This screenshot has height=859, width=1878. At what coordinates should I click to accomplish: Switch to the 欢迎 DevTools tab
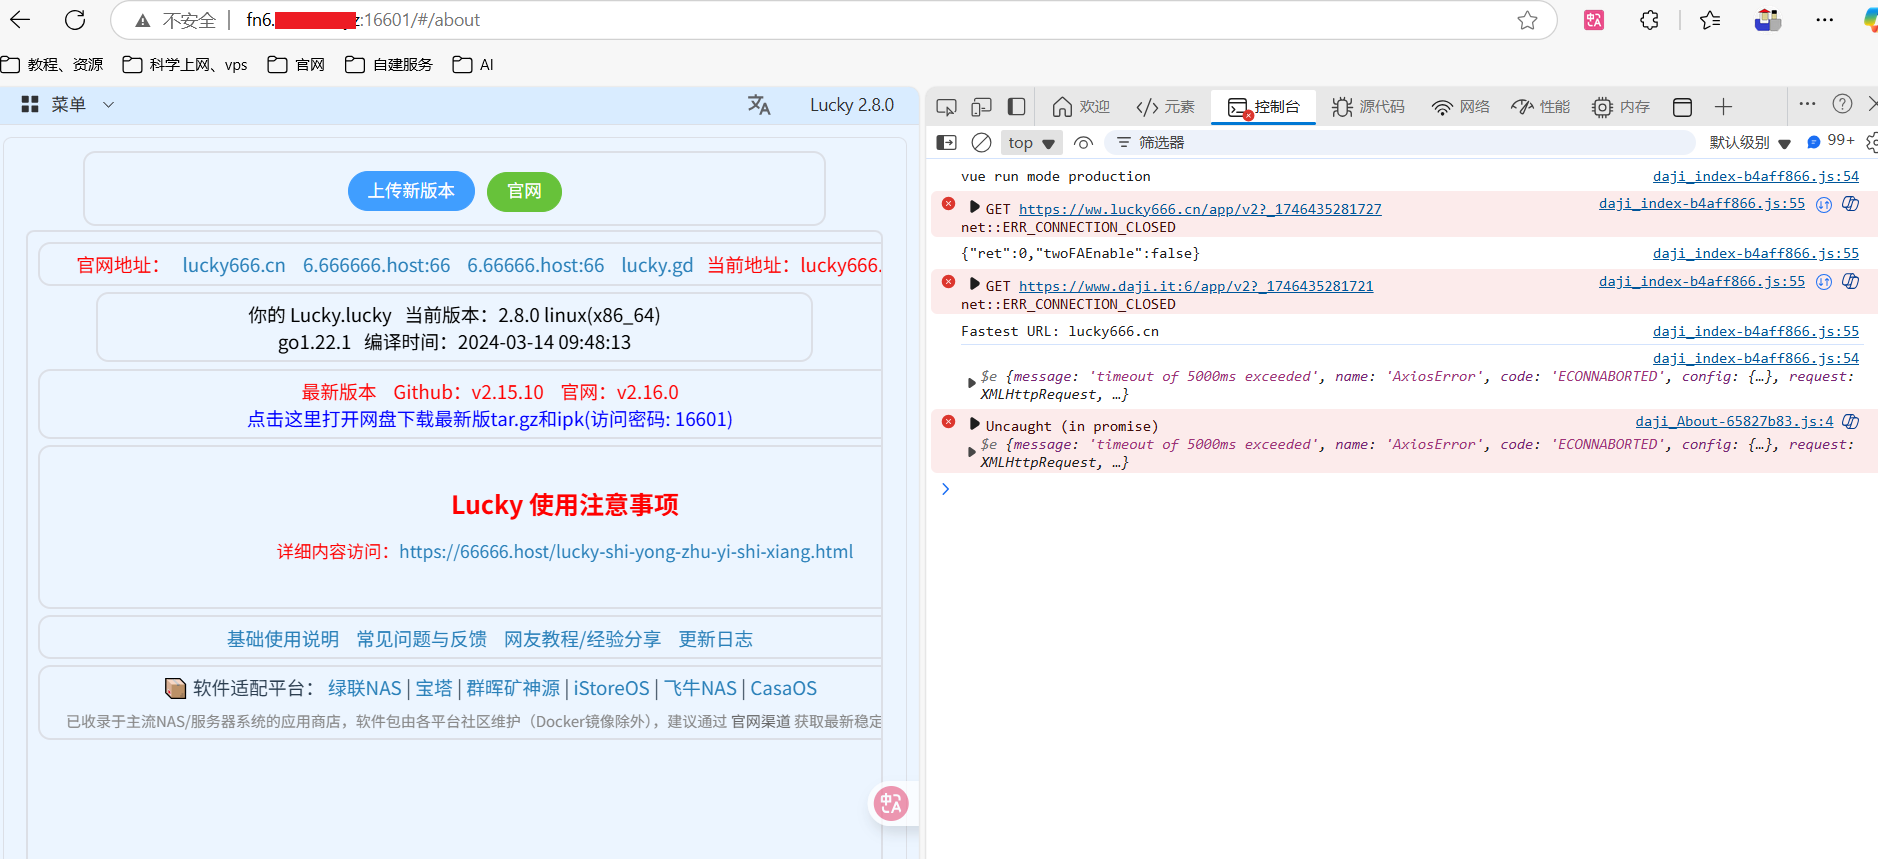1081,107
